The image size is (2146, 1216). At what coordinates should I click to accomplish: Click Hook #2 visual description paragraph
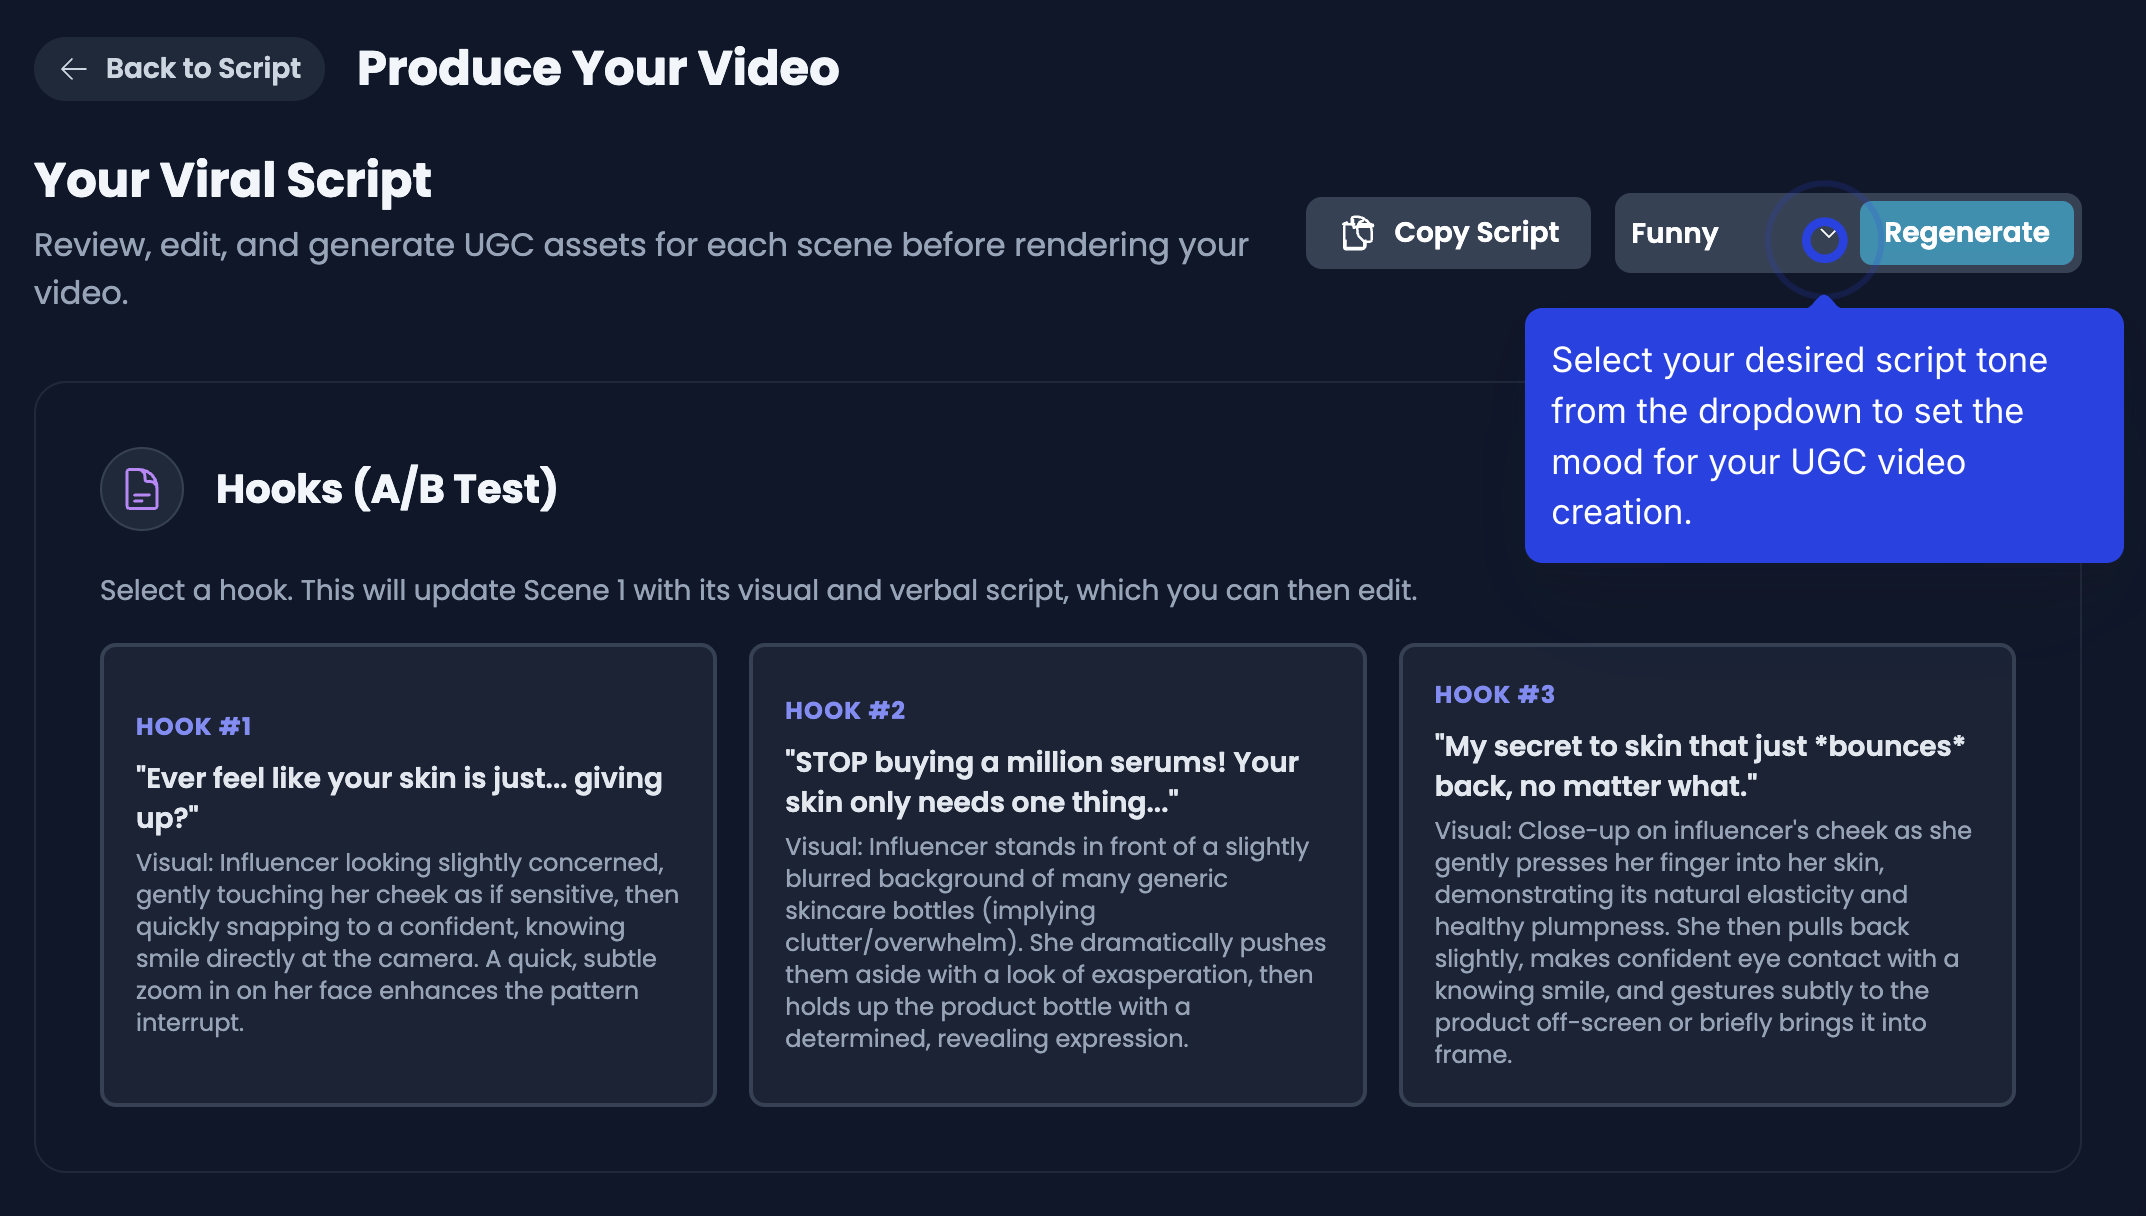pyautogui.click(x=1055, y=942)
